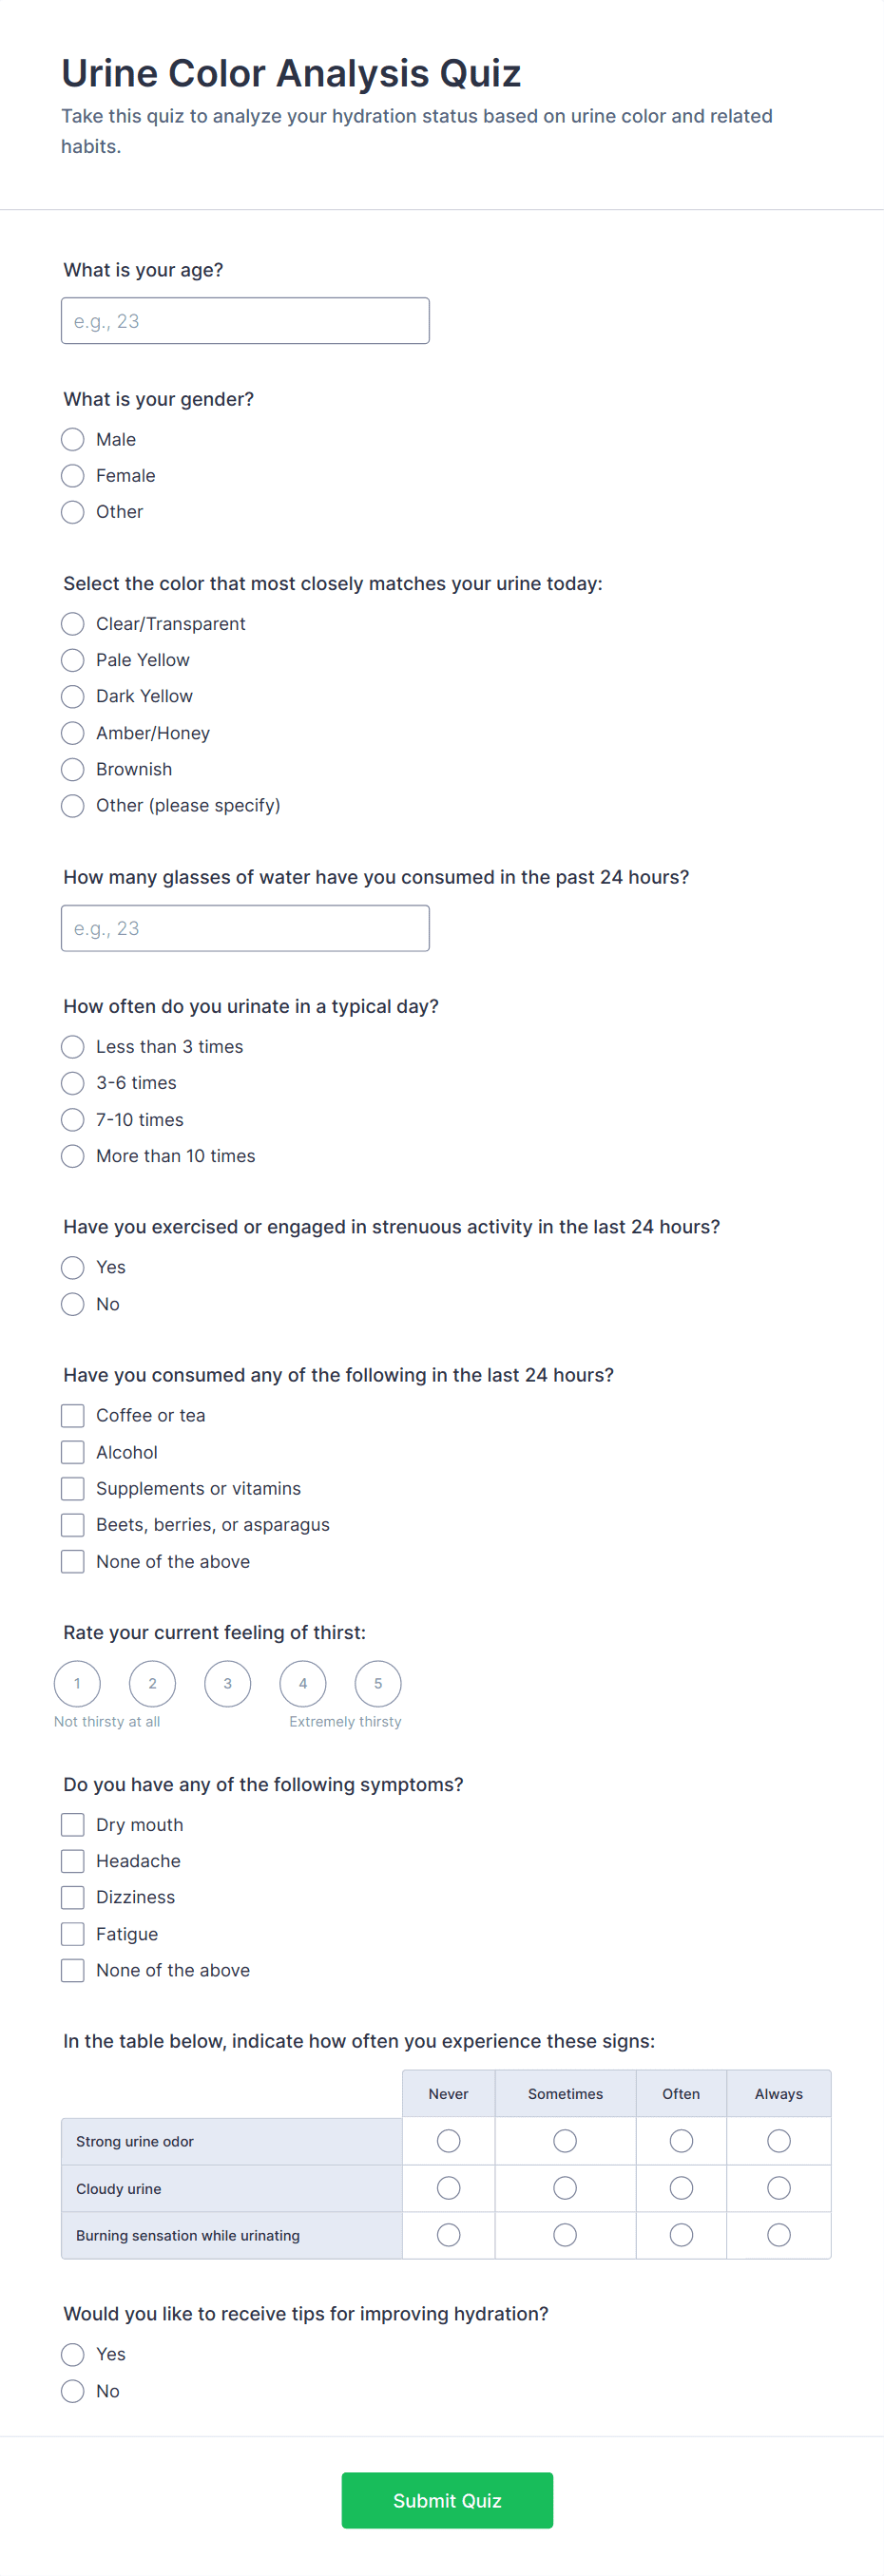Select Sometimes for Strong urine odor

(565, 2141)
